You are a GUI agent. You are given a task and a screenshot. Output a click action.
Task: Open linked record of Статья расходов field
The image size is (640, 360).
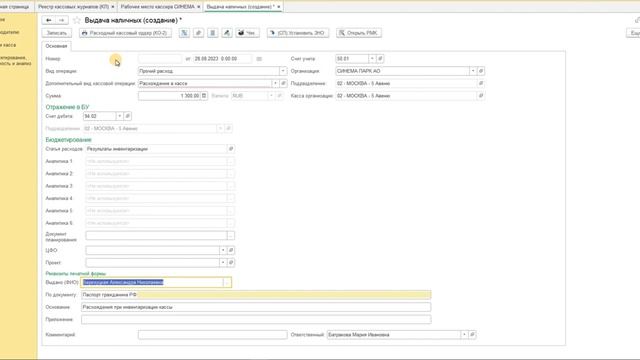pyautogui.click(x=231, y=149)
